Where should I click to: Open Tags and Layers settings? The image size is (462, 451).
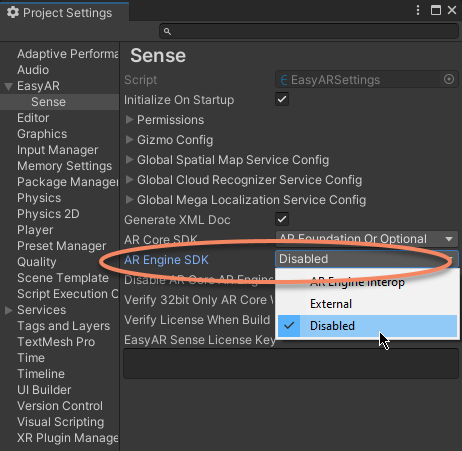(63, 326)
